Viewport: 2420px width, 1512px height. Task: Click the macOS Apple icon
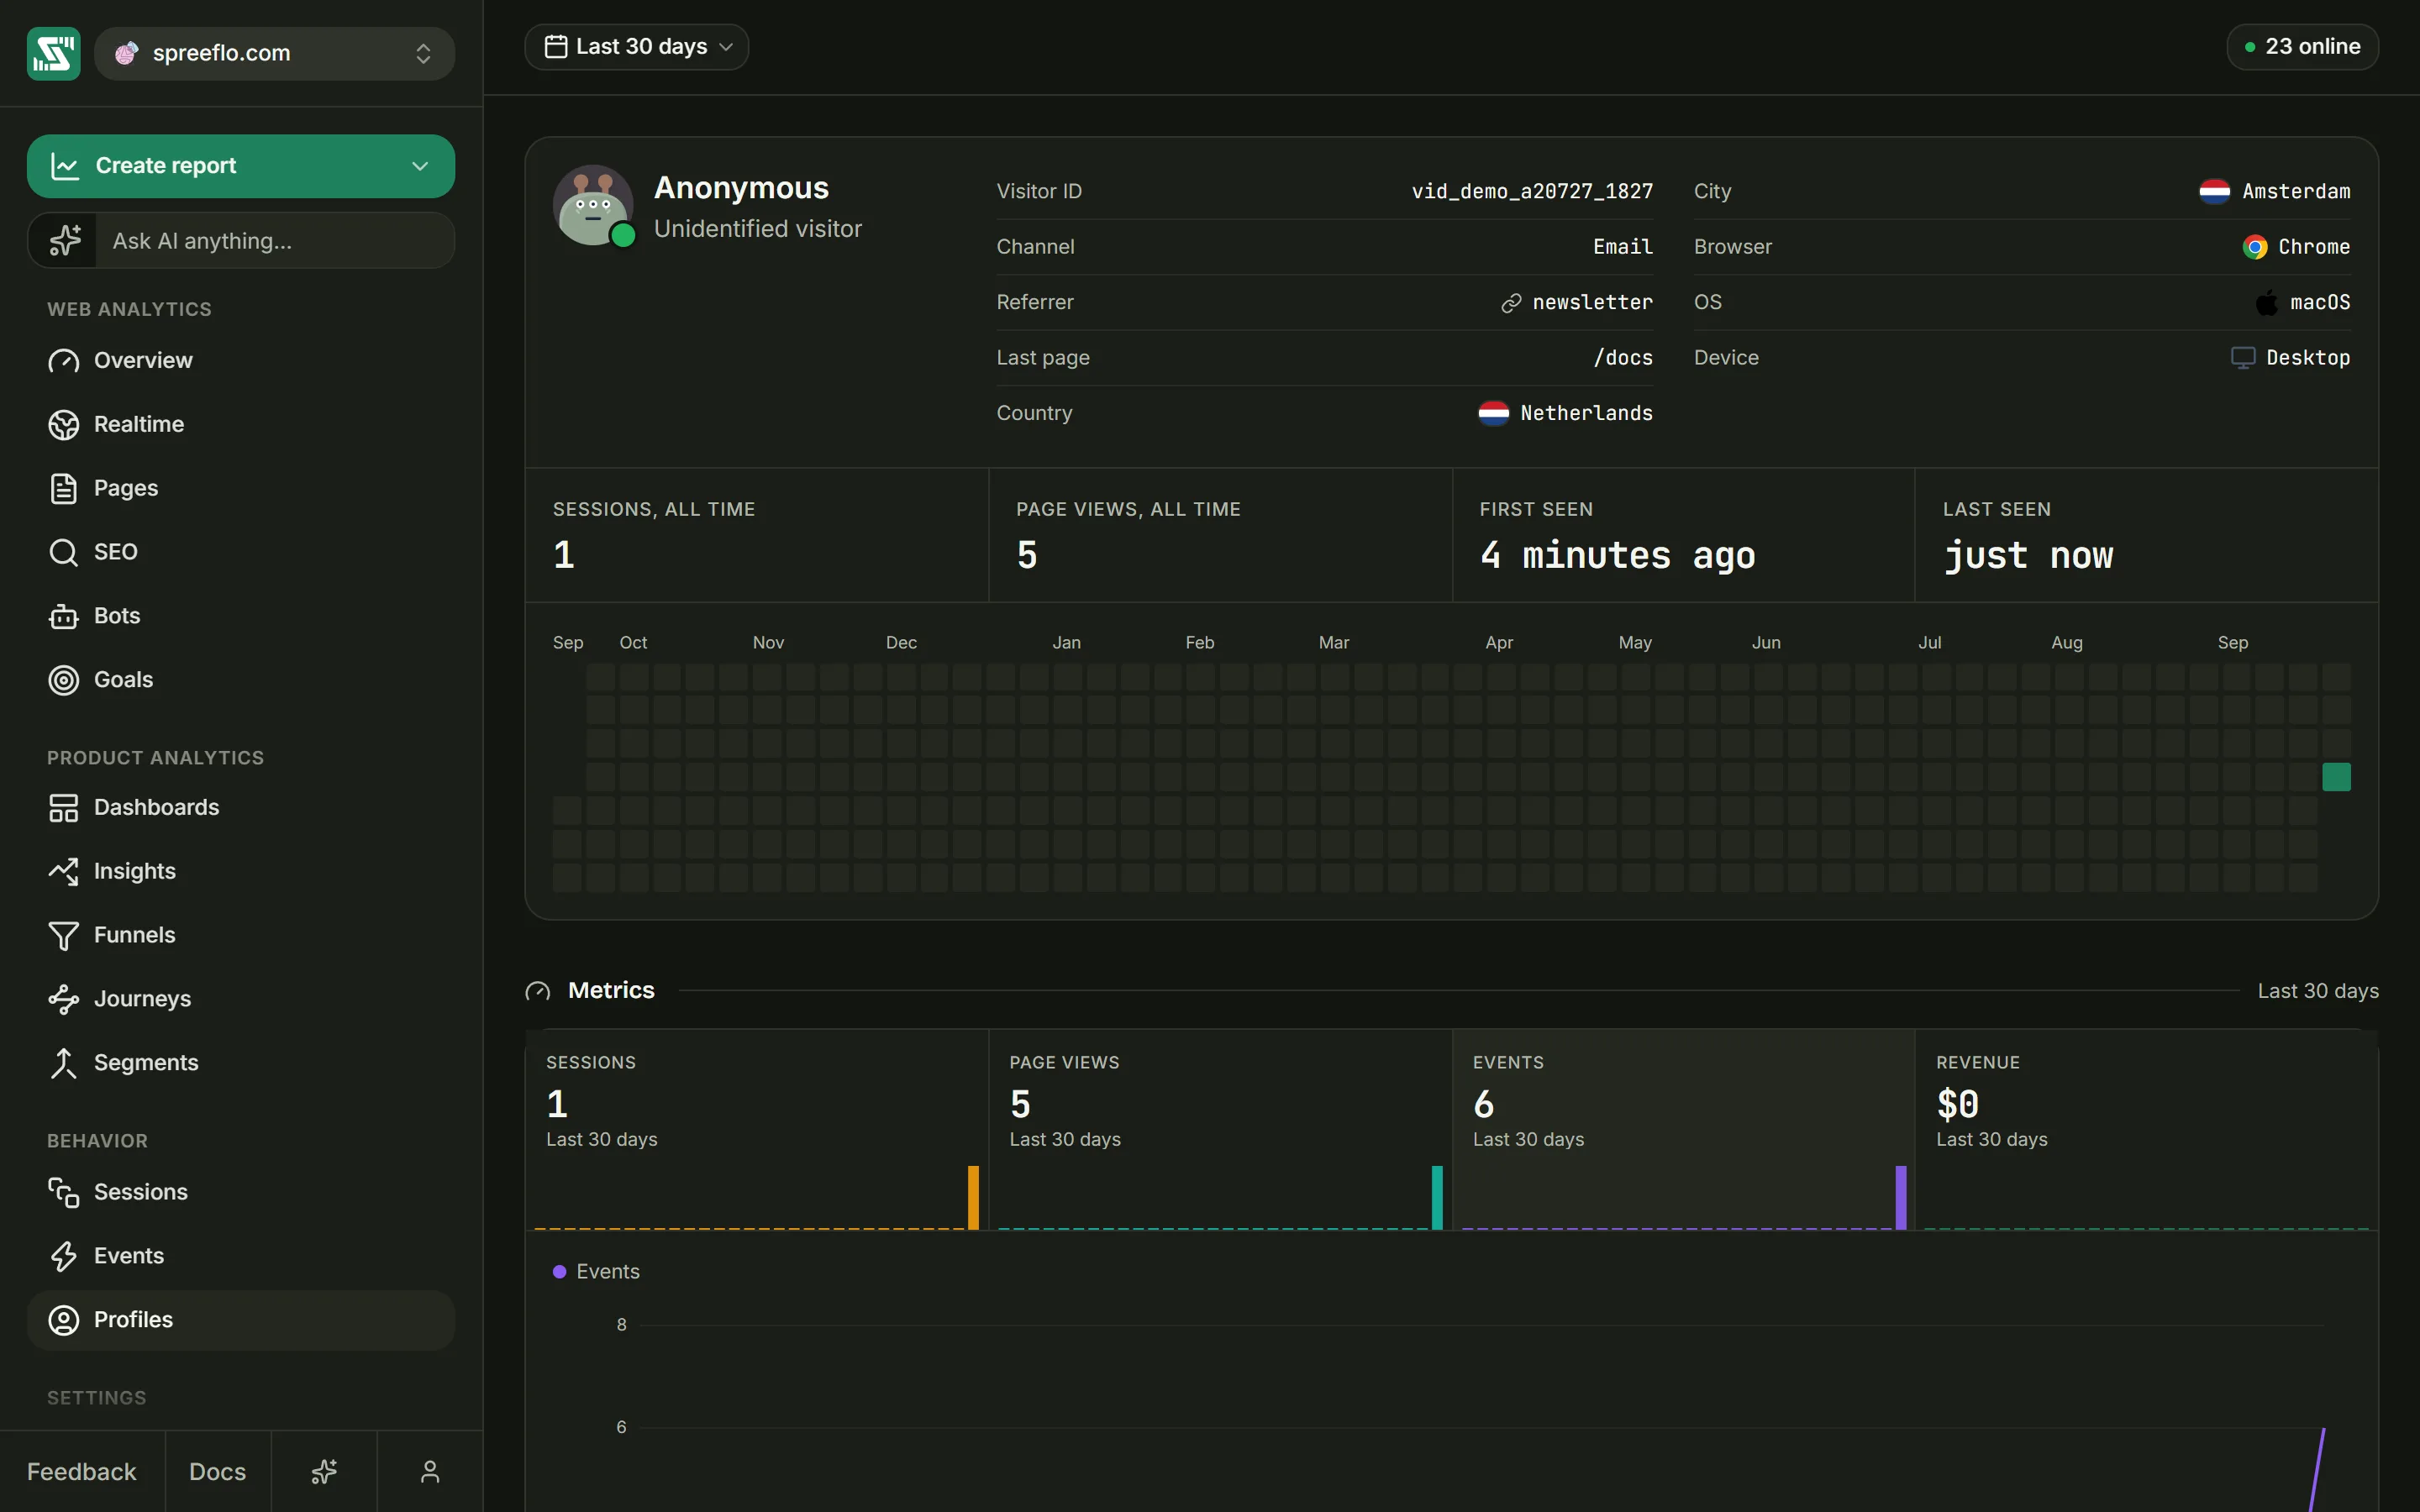click(2267, 302)
